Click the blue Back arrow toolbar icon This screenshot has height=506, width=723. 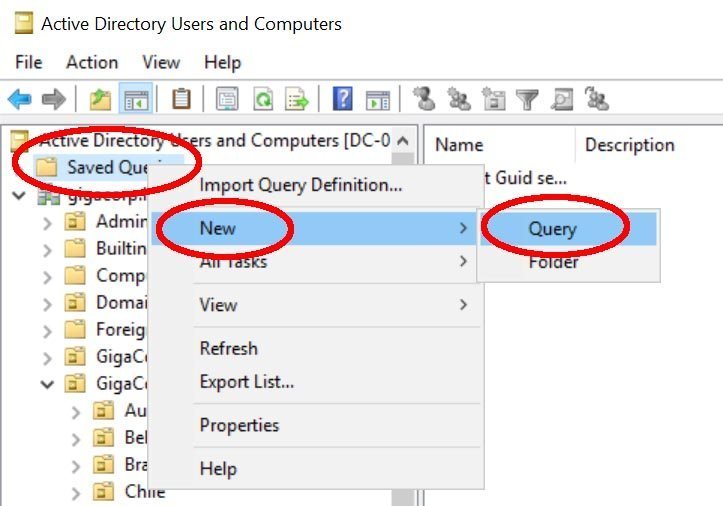(x=20, y=99)
